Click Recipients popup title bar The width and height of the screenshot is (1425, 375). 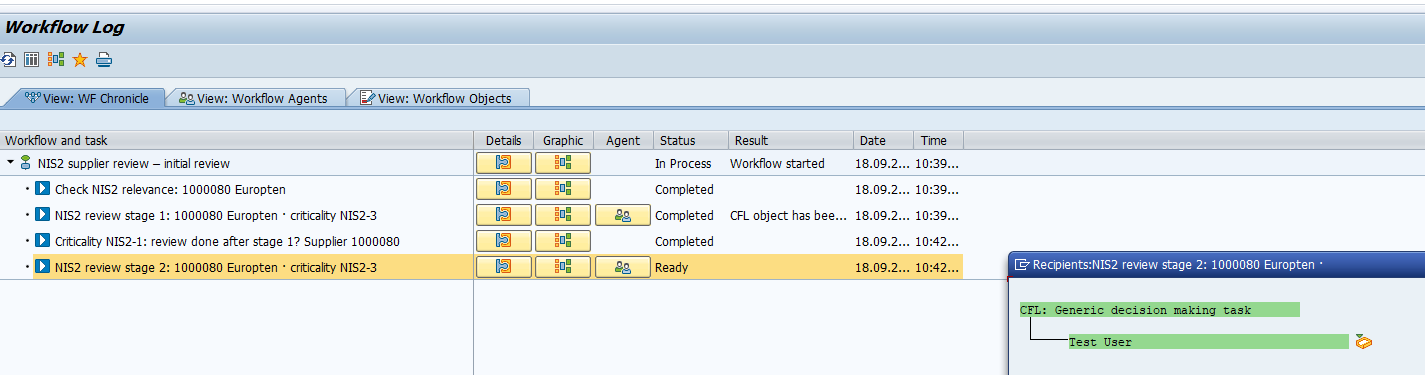[1217, 265]
